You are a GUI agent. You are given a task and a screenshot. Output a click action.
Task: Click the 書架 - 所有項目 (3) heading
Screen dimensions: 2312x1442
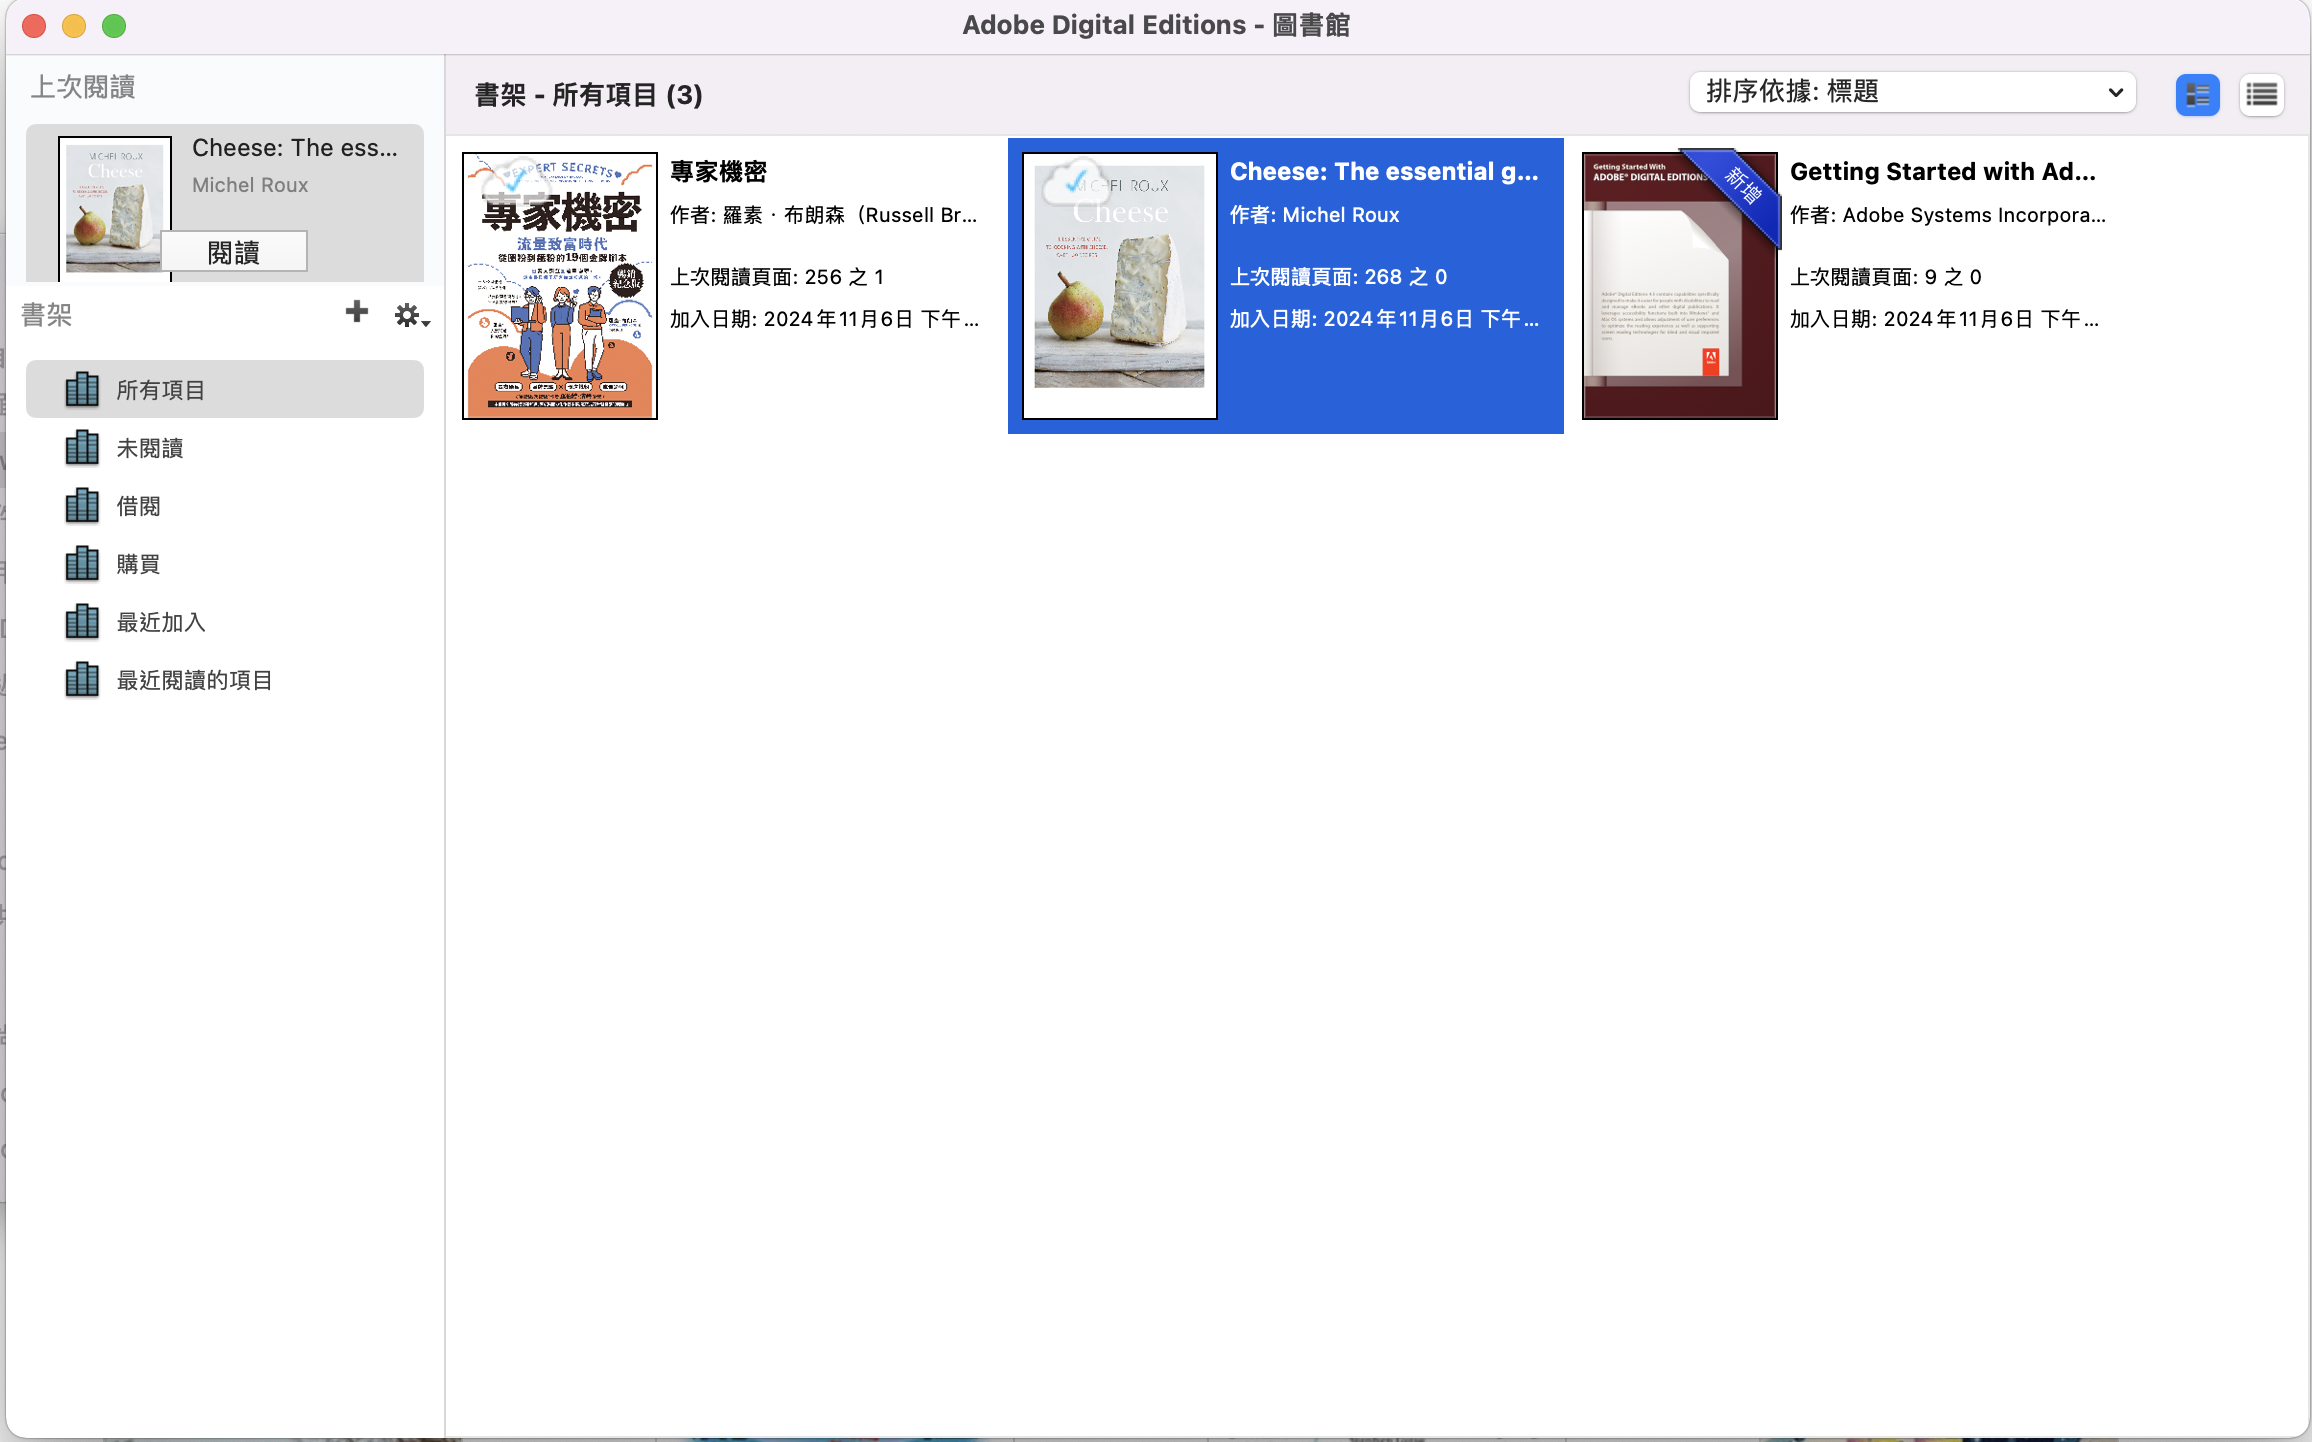[x=589, y=95]
